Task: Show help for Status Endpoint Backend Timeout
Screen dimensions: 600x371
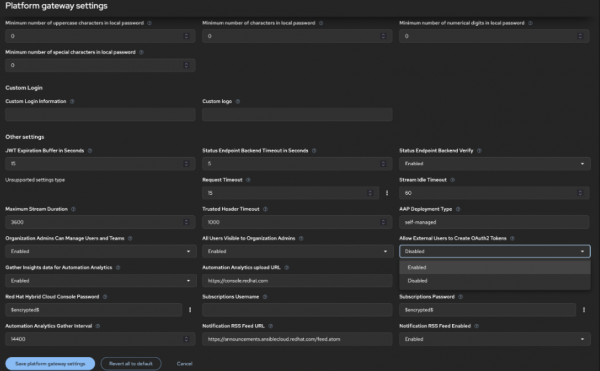Action: (314, 151)
